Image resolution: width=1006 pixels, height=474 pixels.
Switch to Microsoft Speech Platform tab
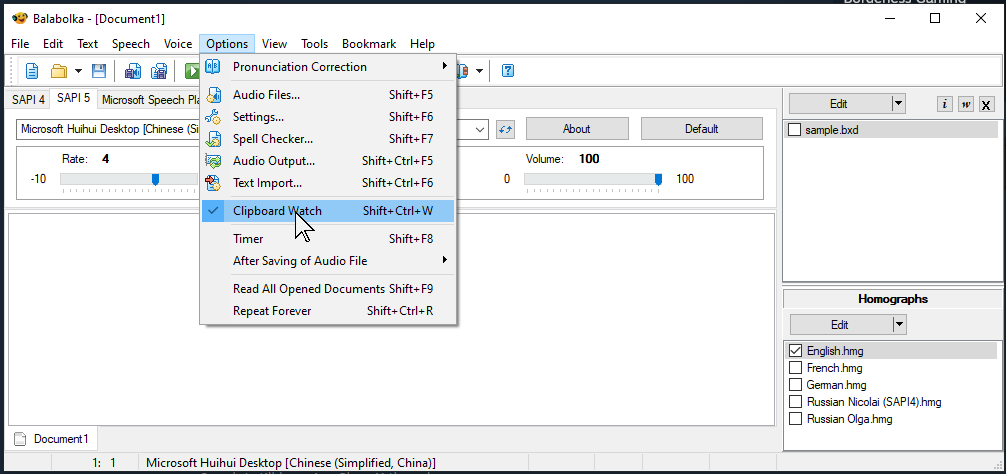click(x=151, y=99)
